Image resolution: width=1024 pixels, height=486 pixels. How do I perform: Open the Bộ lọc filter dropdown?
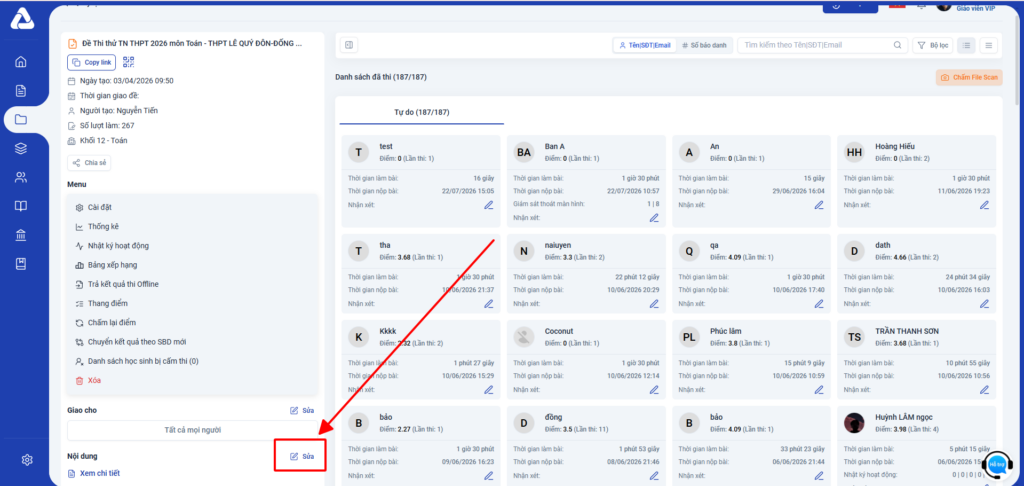933,45
